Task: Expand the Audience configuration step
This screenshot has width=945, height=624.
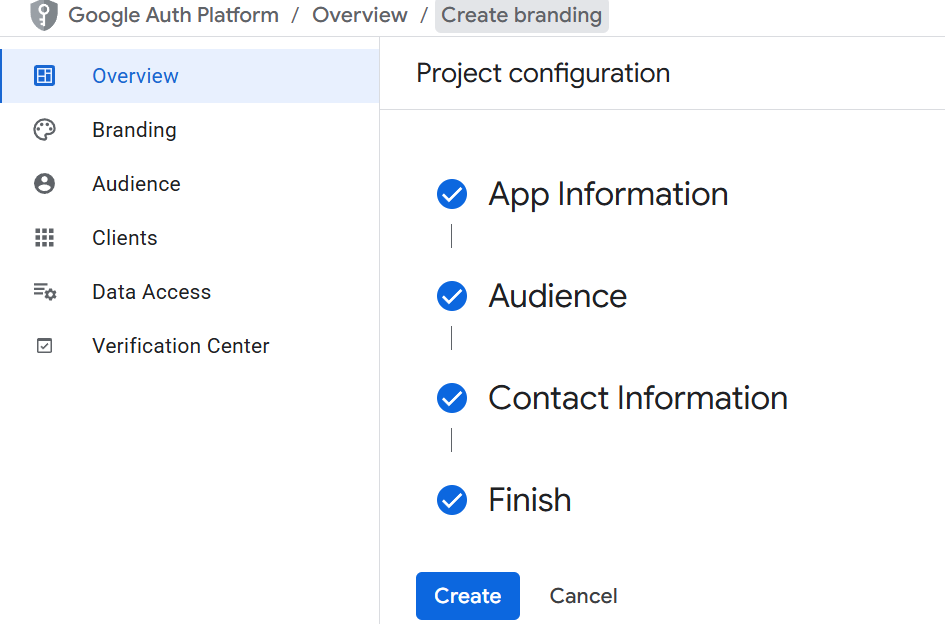Action: coord(557,296)
